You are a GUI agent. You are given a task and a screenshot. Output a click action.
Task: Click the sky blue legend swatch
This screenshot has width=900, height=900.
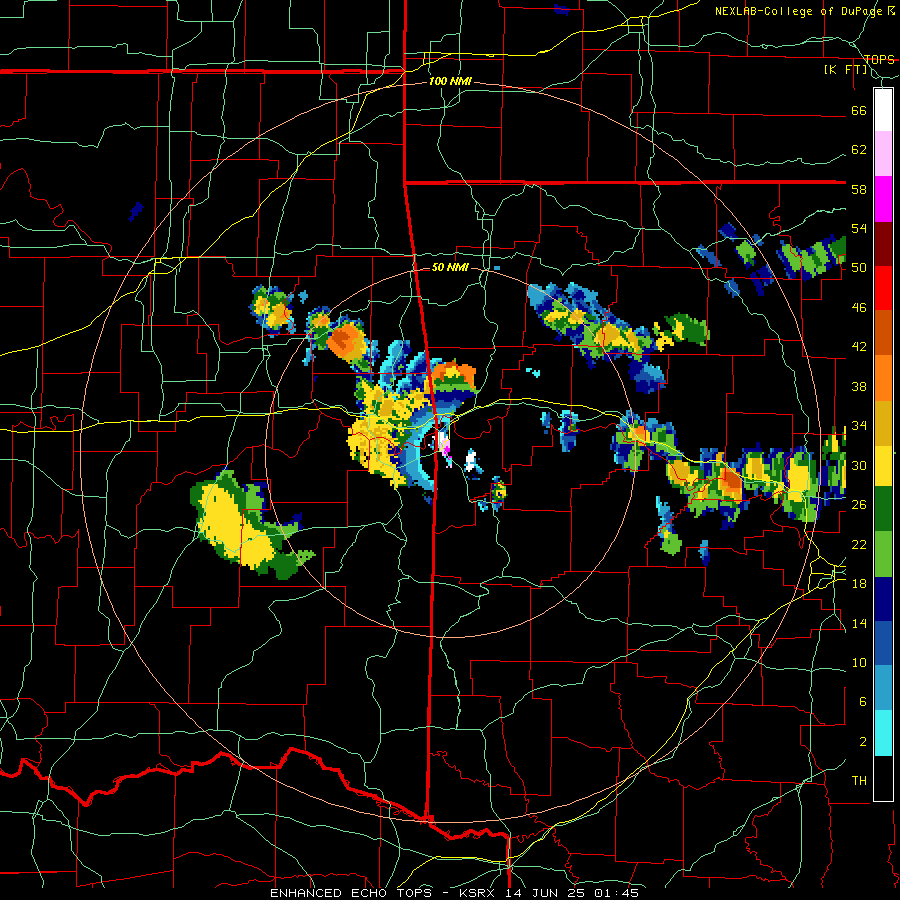tap(883, 688)
